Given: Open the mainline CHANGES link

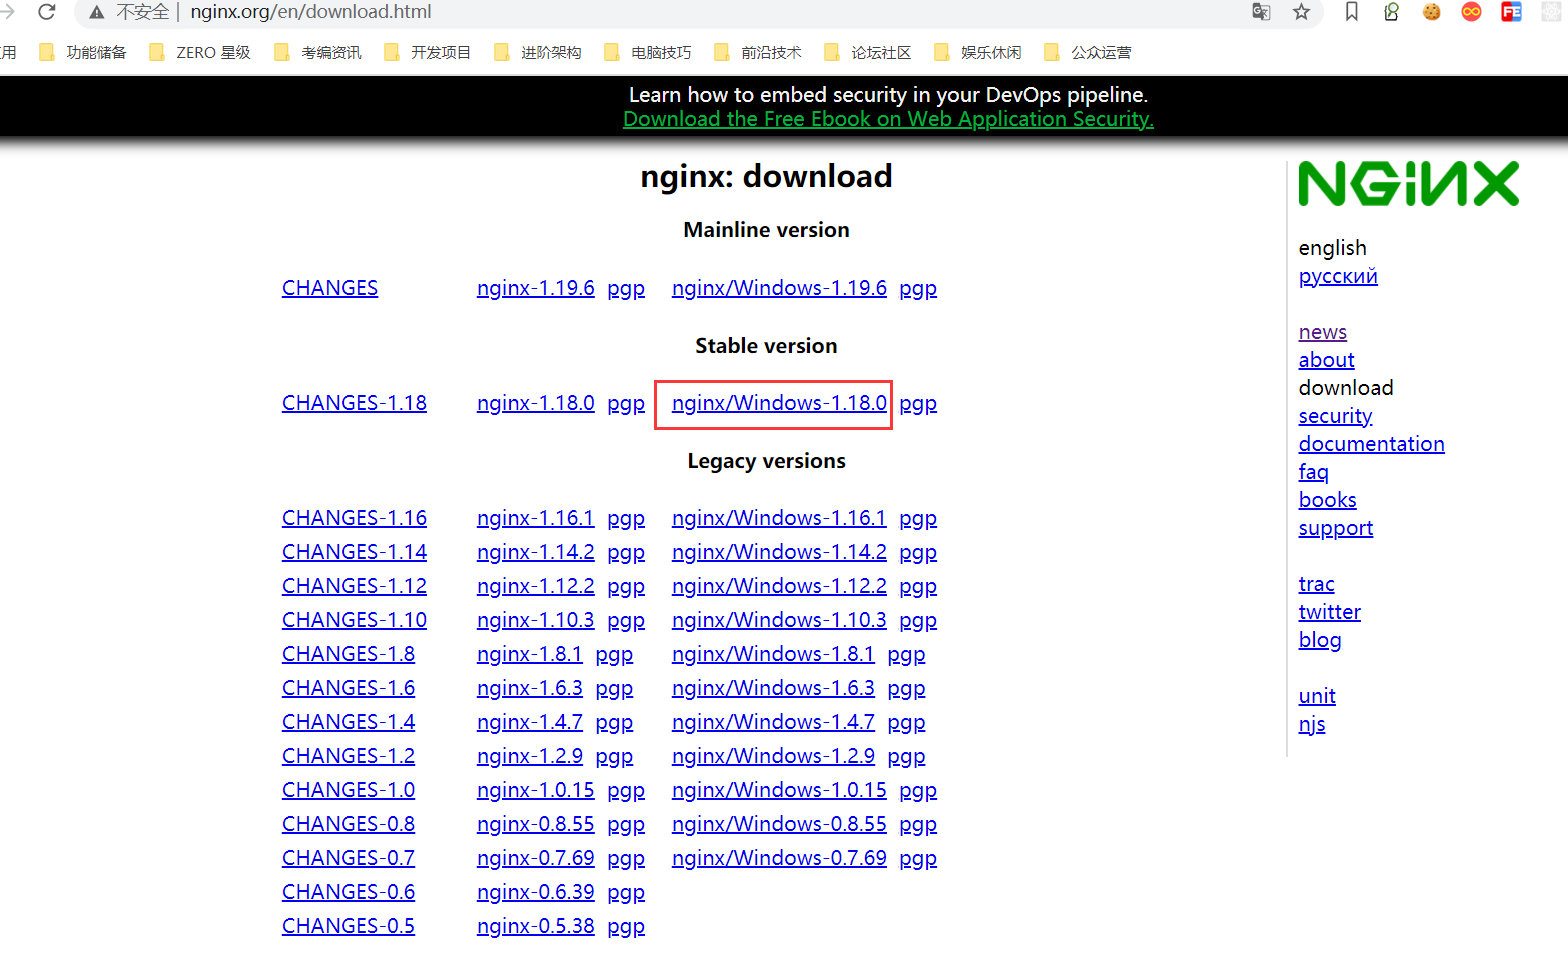Looking at the screenshot, I should (x=330, y=288).
